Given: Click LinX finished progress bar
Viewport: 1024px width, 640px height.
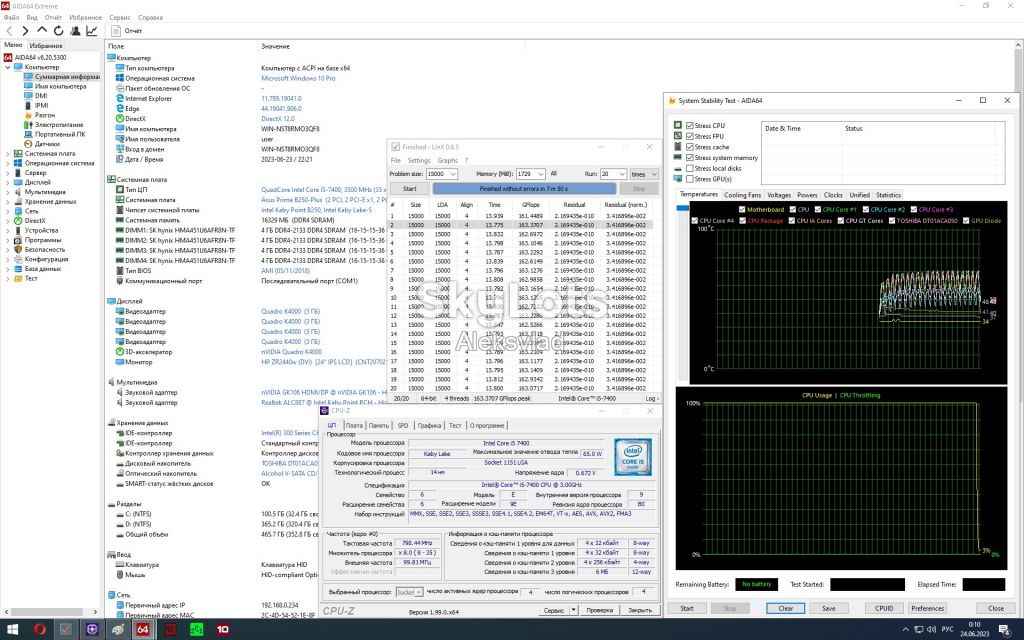Looking at the screenshot, I should 524,189.
